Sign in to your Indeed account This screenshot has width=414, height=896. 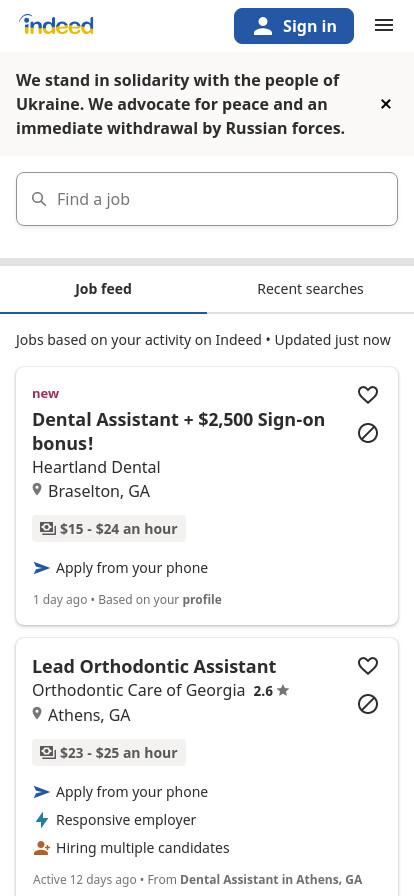click(294, 26)
